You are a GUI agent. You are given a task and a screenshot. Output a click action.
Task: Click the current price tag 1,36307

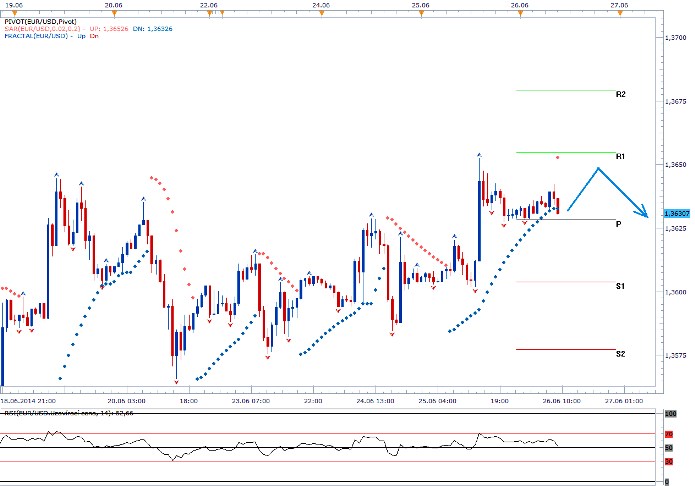tap(677, 214)
